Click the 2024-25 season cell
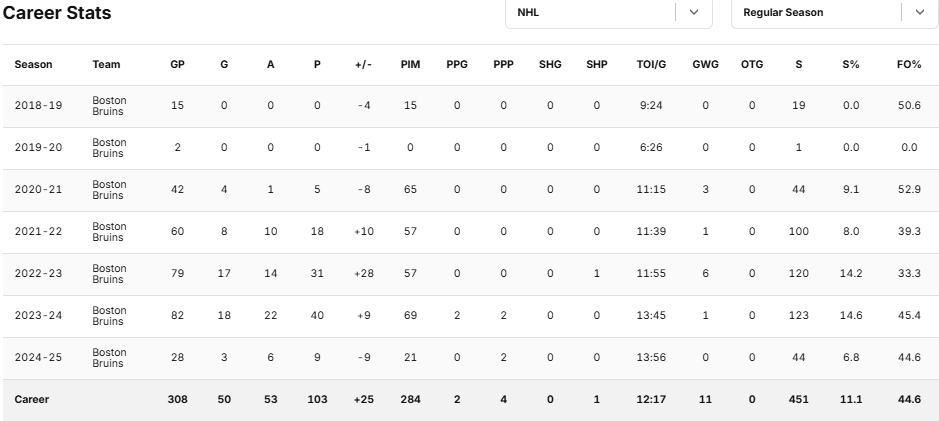Image resolution: width=939 pixels, height=421 pixels. (x=38, y=358)
